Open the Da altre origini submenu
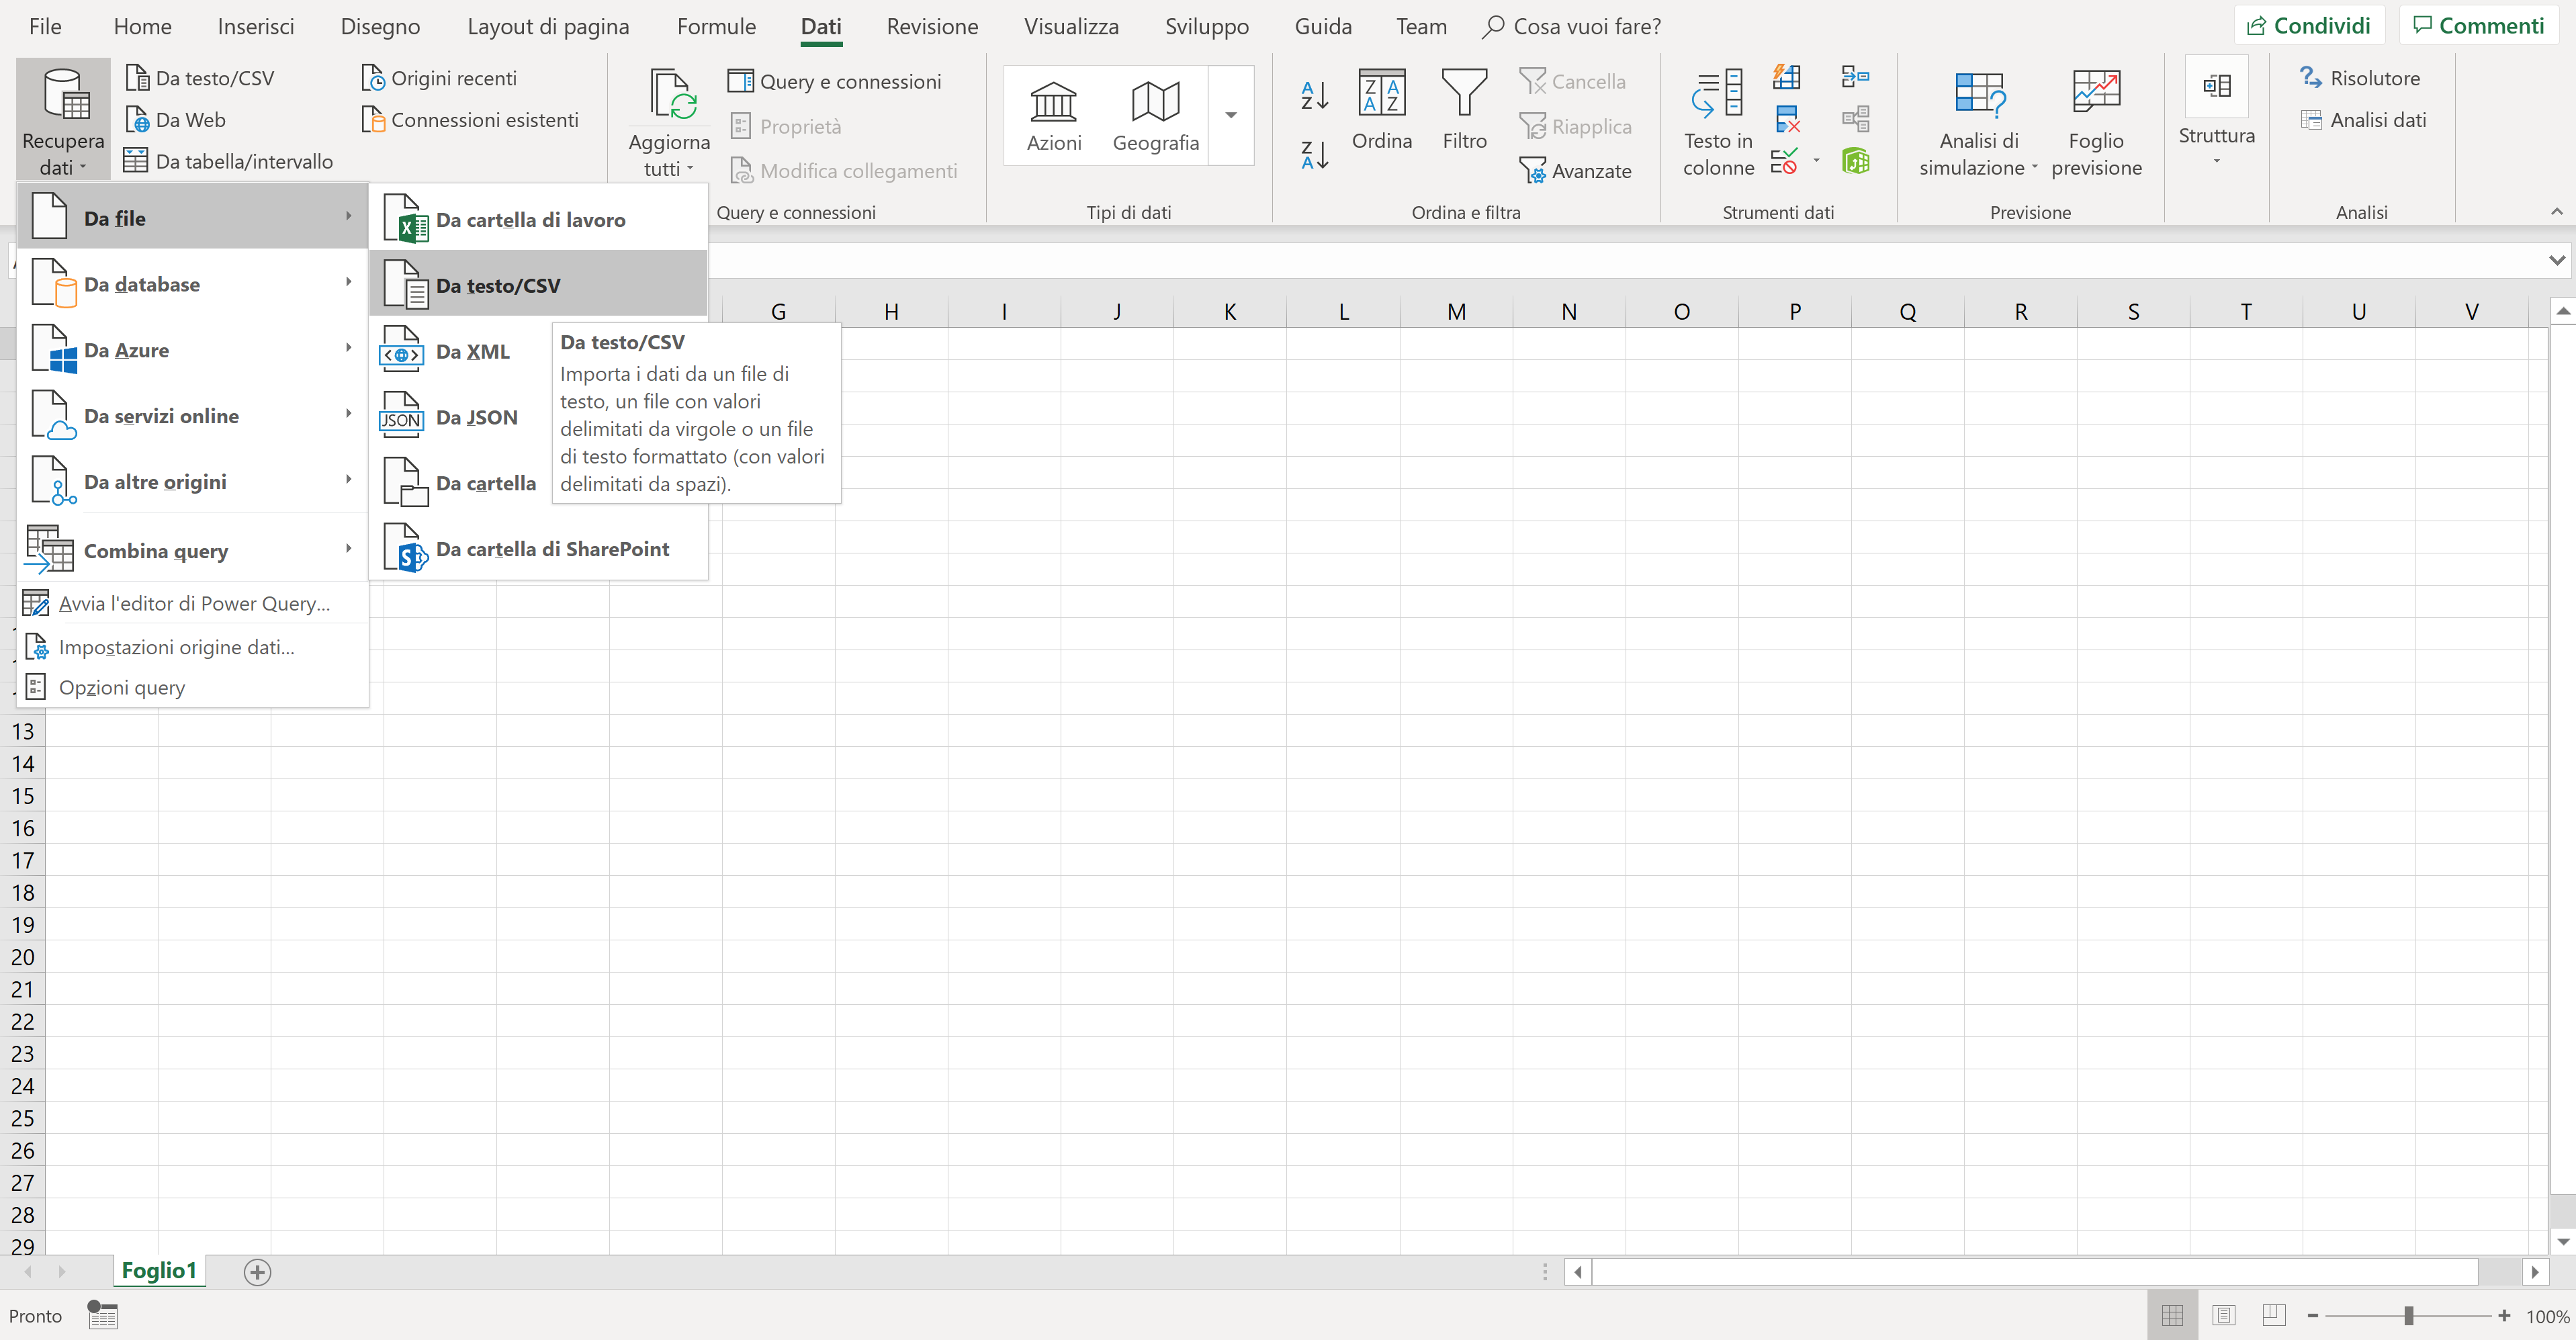The image size is (2576, 1340). pyautogui.click(x=193, y=482)
